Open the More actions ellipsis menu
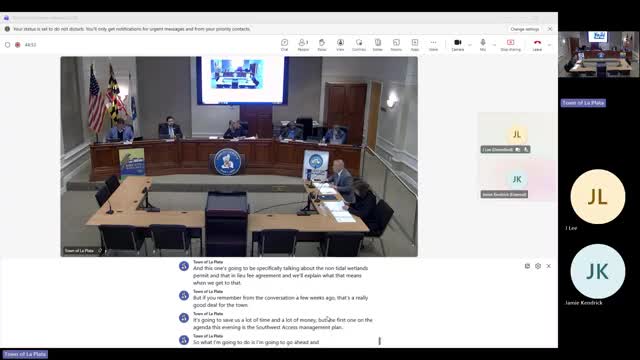 [x=433, y=44]
